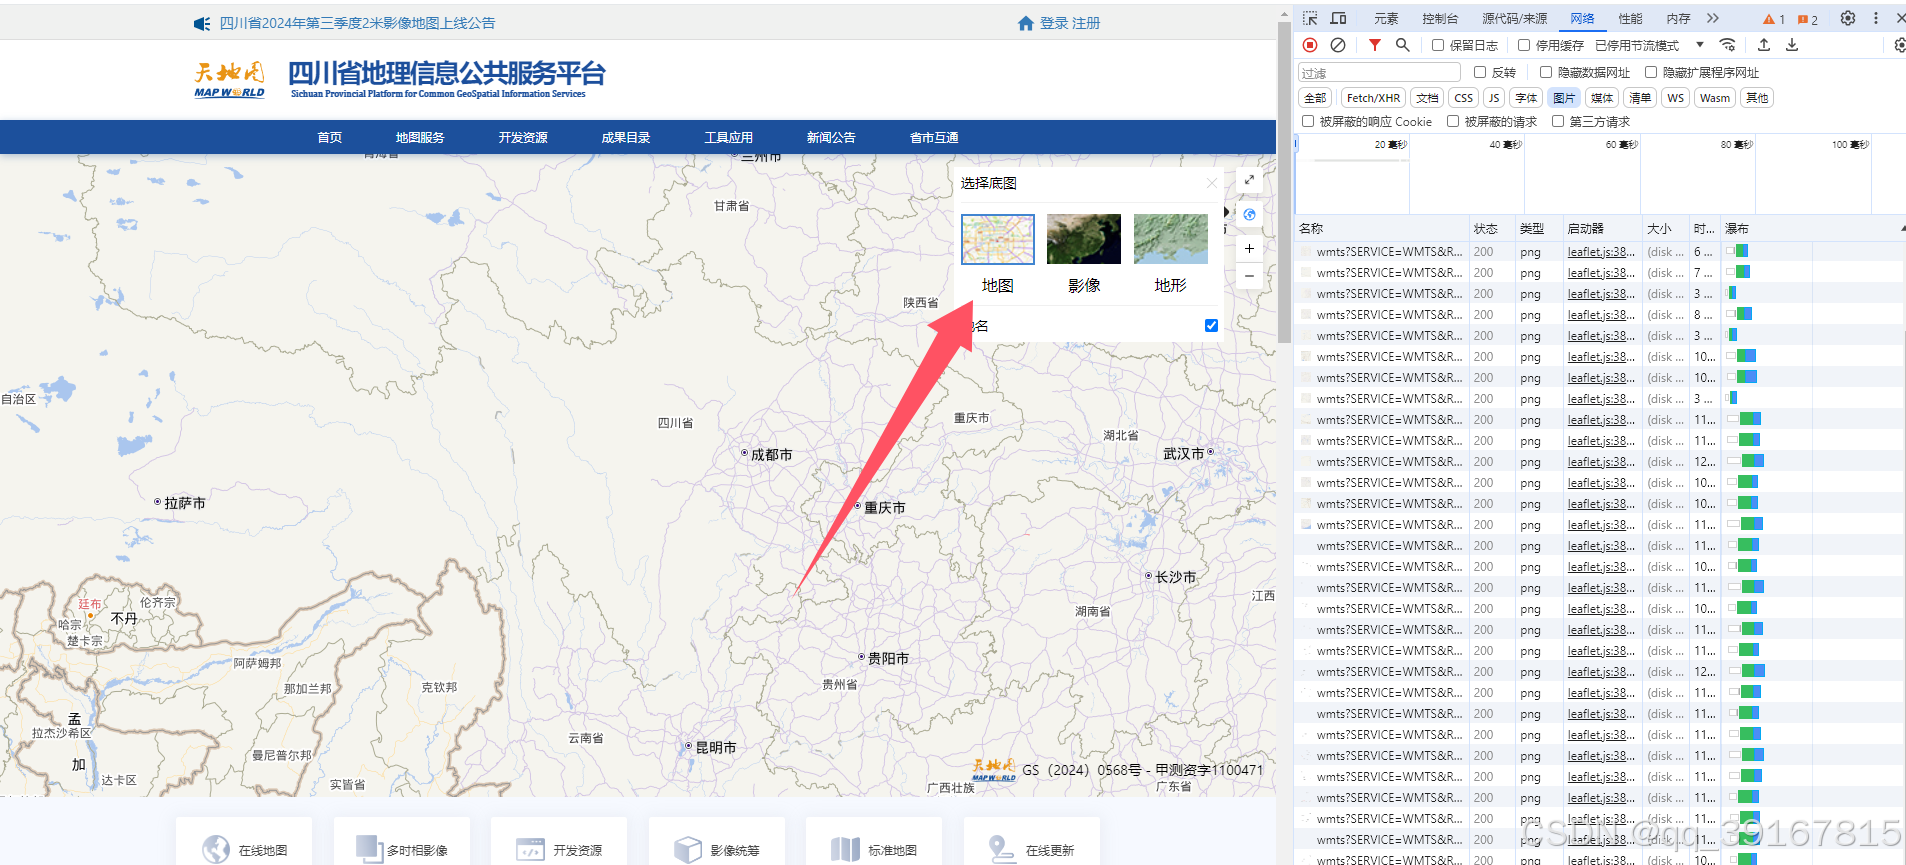Open DevTools three-dot customize menu
This screenshot has height=865, width=1906.
(x=1876, y=18)
